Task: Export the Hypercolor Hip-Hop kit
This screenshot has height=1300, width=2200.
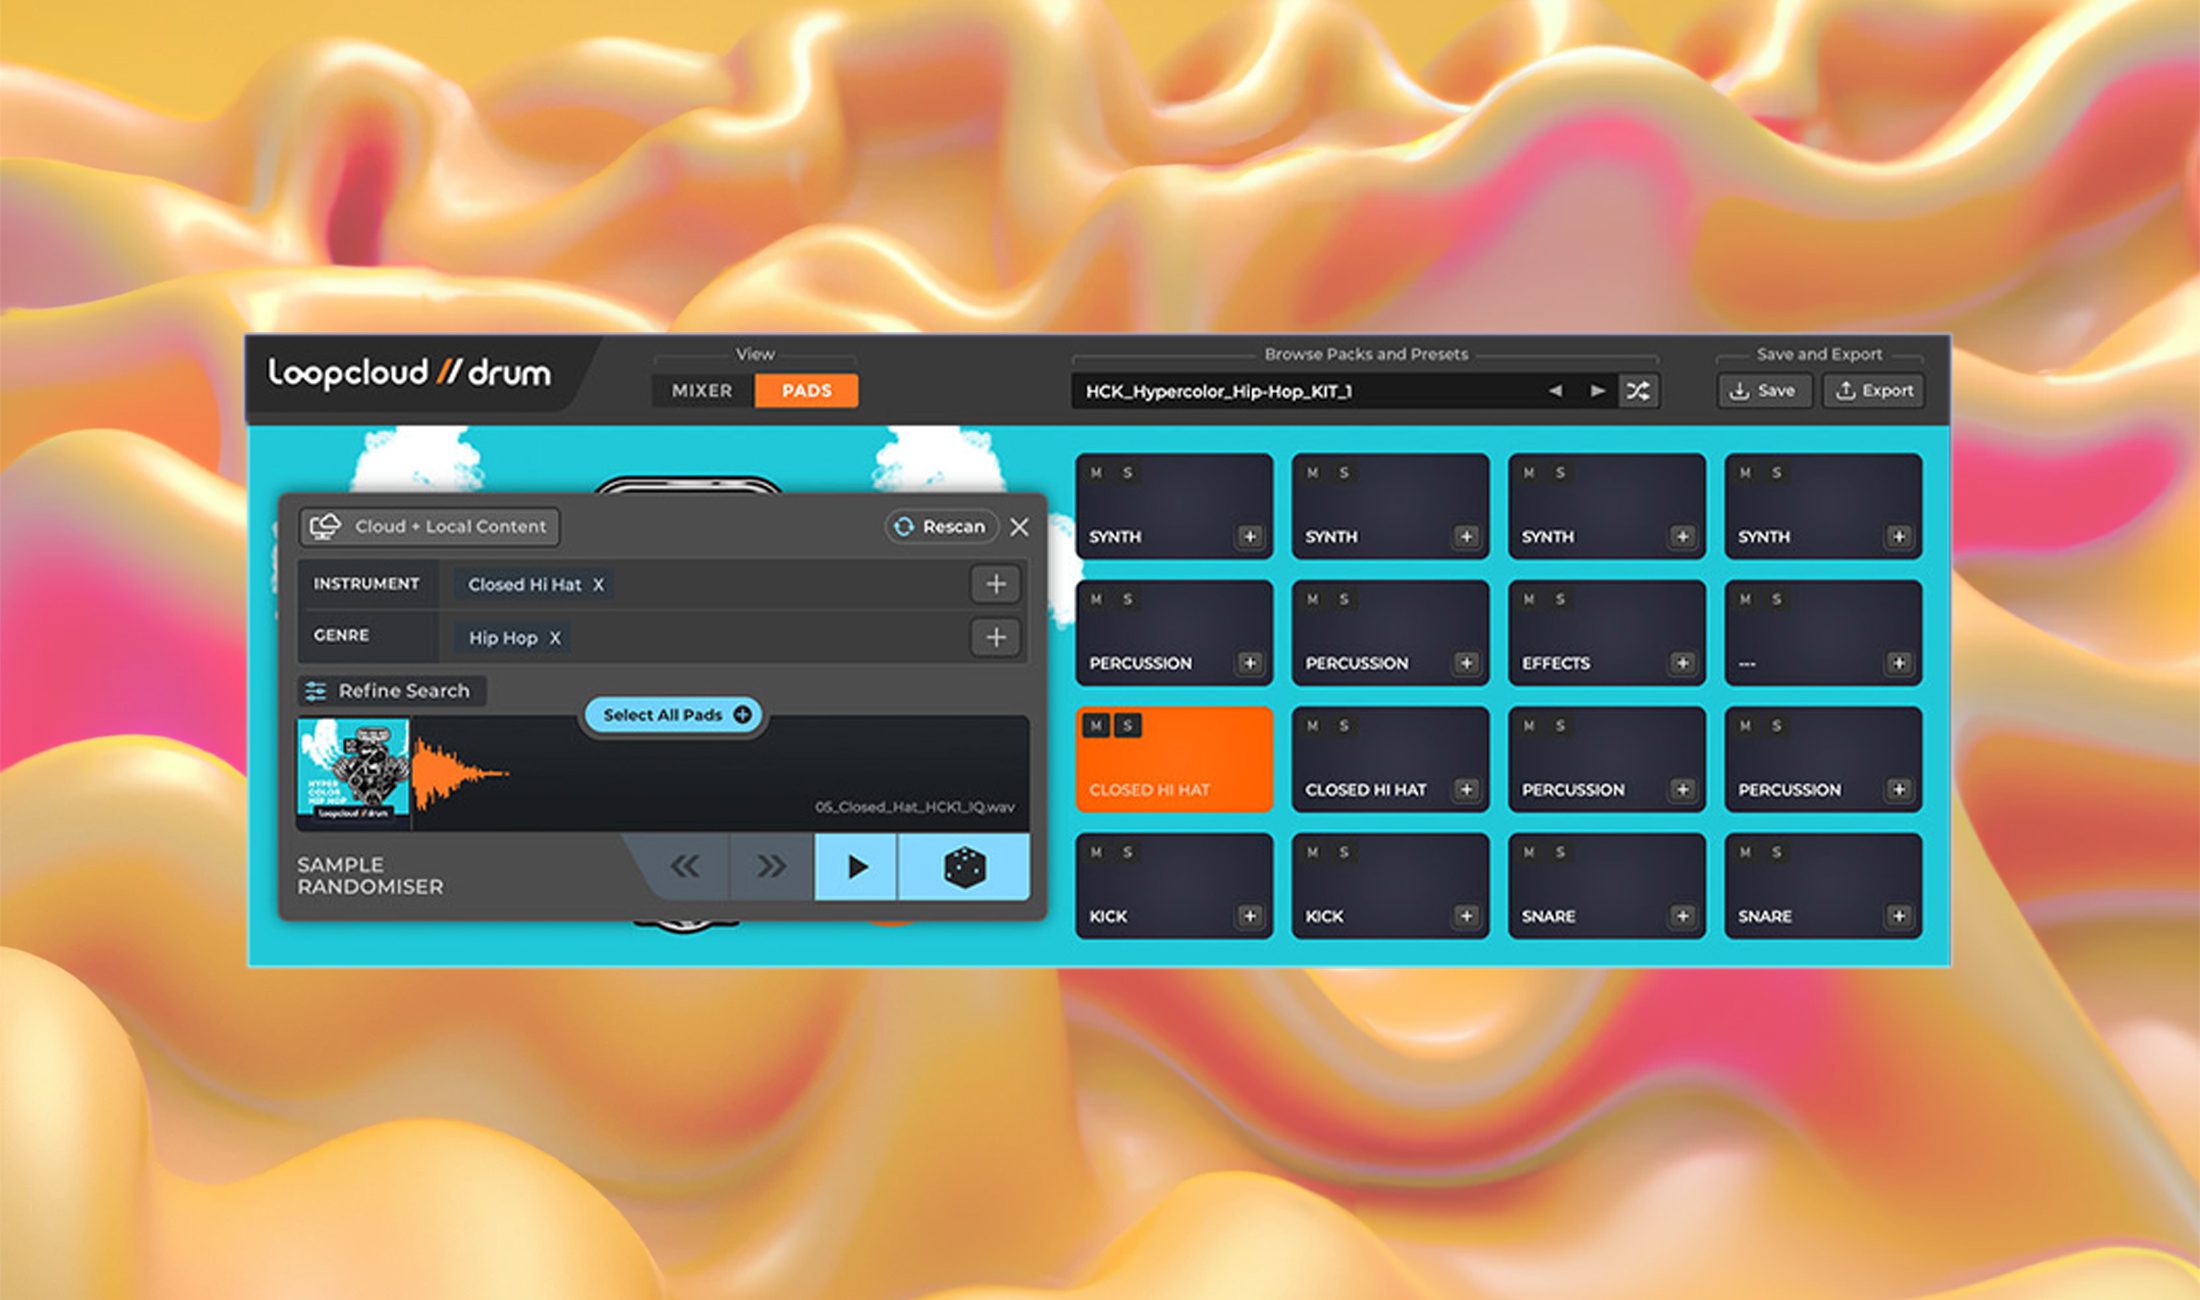Action: (x=1872, y=390)
